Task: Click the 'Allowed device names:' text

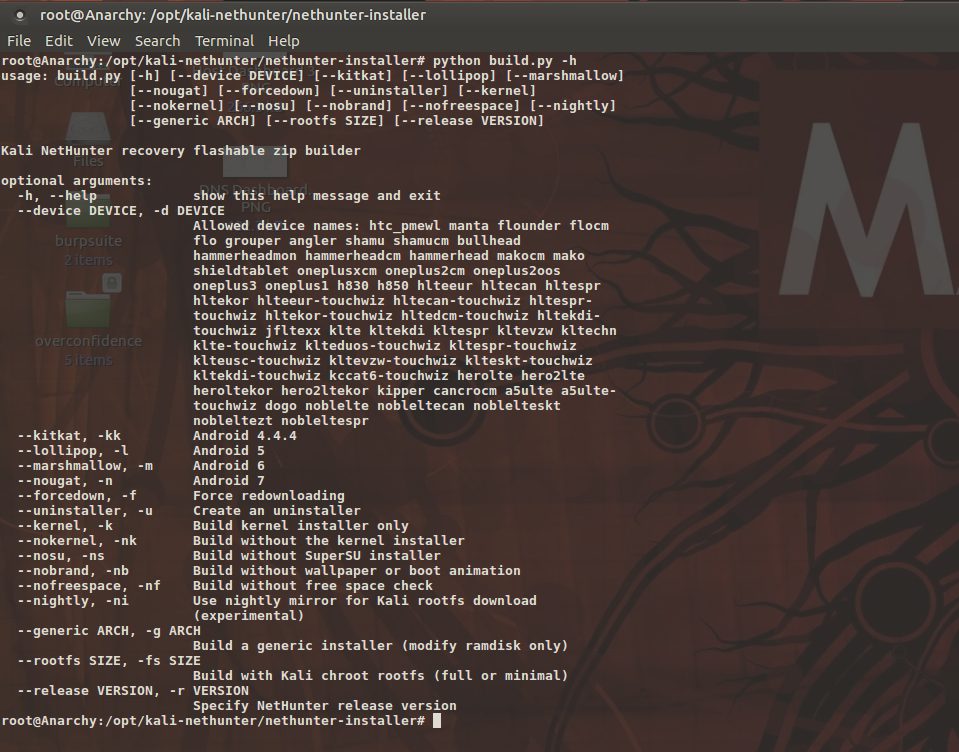Action: tap(276, 226)
